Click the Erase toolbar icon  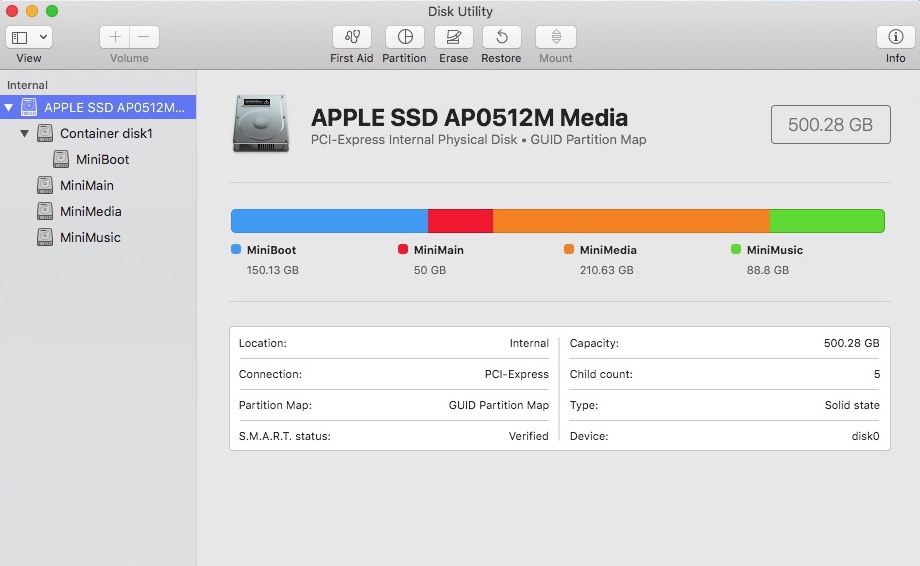coord(454,38)
